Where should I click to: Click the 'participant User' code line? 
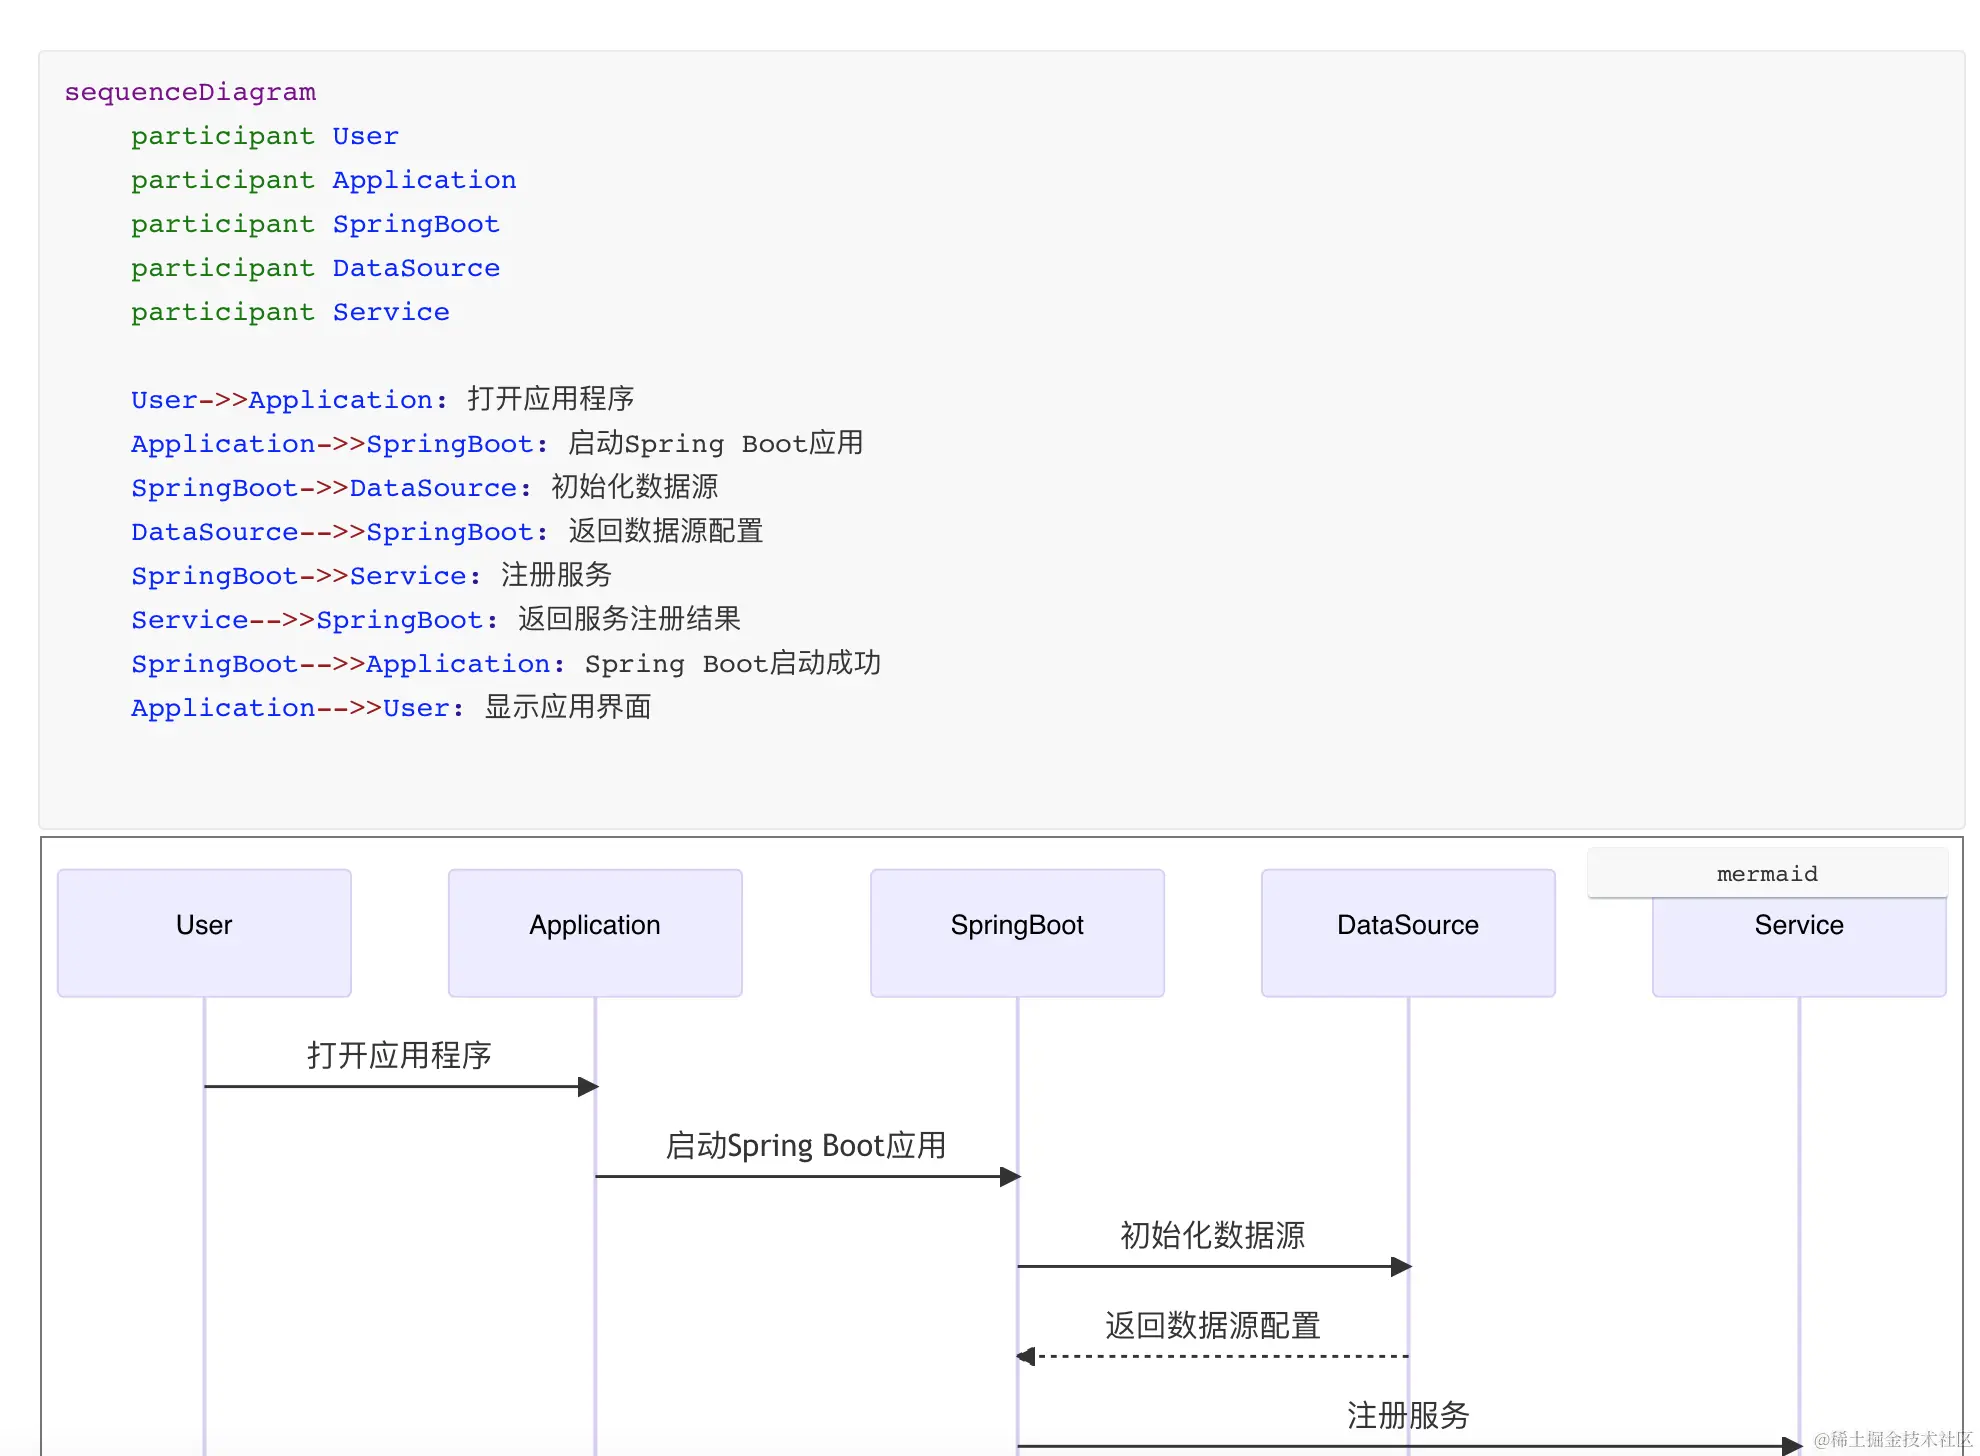click(265, 136)
